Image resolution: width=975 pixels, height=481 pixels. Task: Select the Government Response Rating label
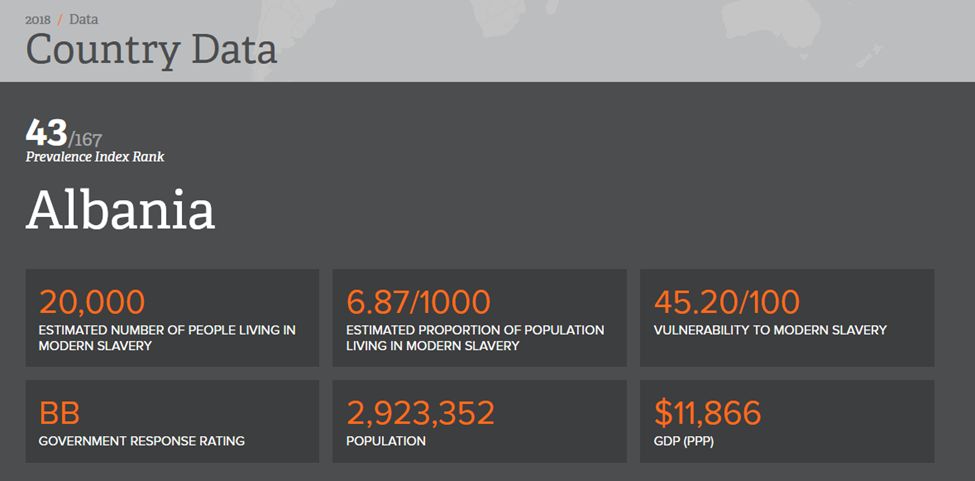click(x=141, y=441)
